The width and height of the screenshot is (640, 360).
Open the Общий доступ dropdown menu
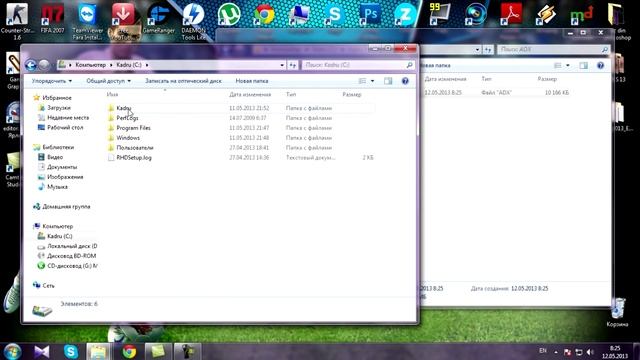pyautogui.click(x=109, y=81)
